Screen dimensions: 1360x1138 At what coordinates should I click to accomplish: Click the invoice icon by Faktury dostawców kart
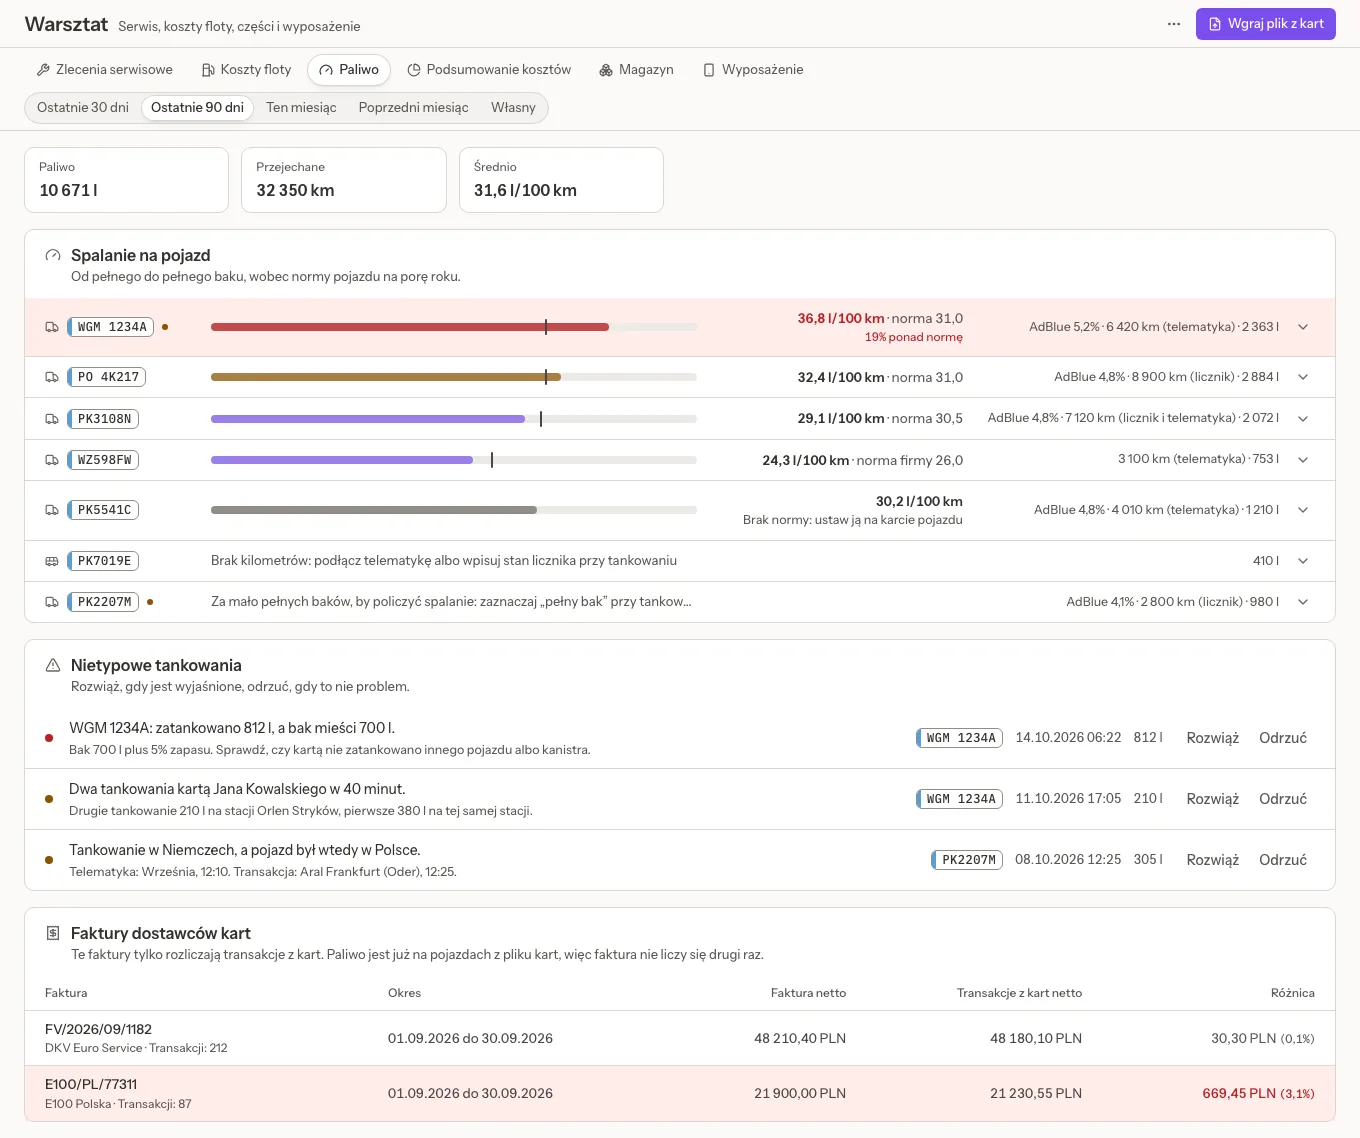pyautogui.click(x=53, y=934)
